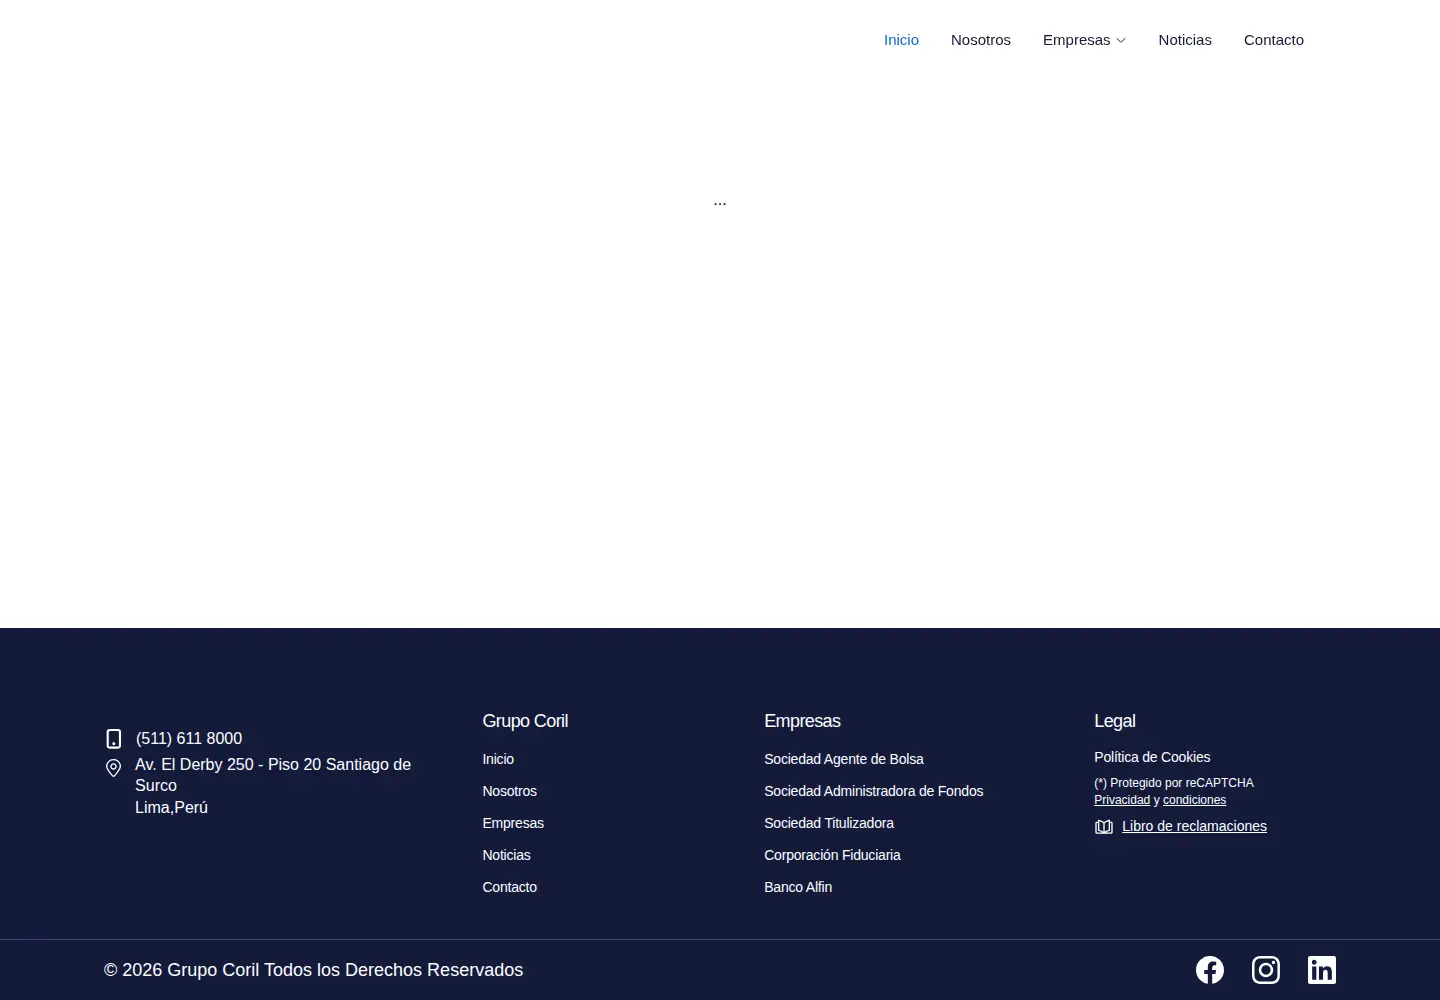This screenshot has height=1000, width=1440.
Task: Click the reCAPTCHA Privacidad link
Action: tap(1122, 800)
